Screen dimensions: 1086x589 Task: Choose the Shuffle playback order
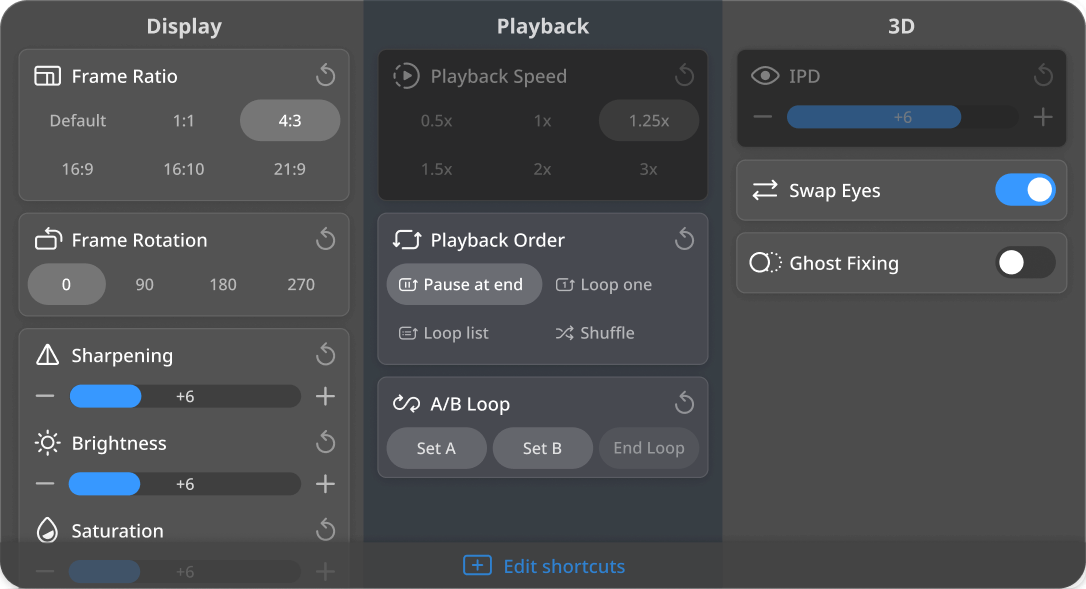click(596, 333)
